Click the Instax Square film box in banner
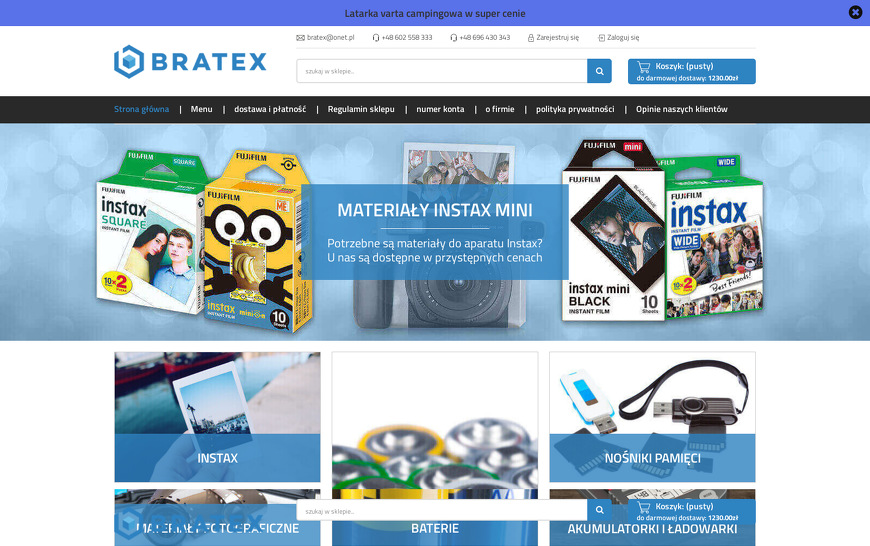Image resolution: width=870 pixels, height=546 pixels. click(x=151, y=233)
